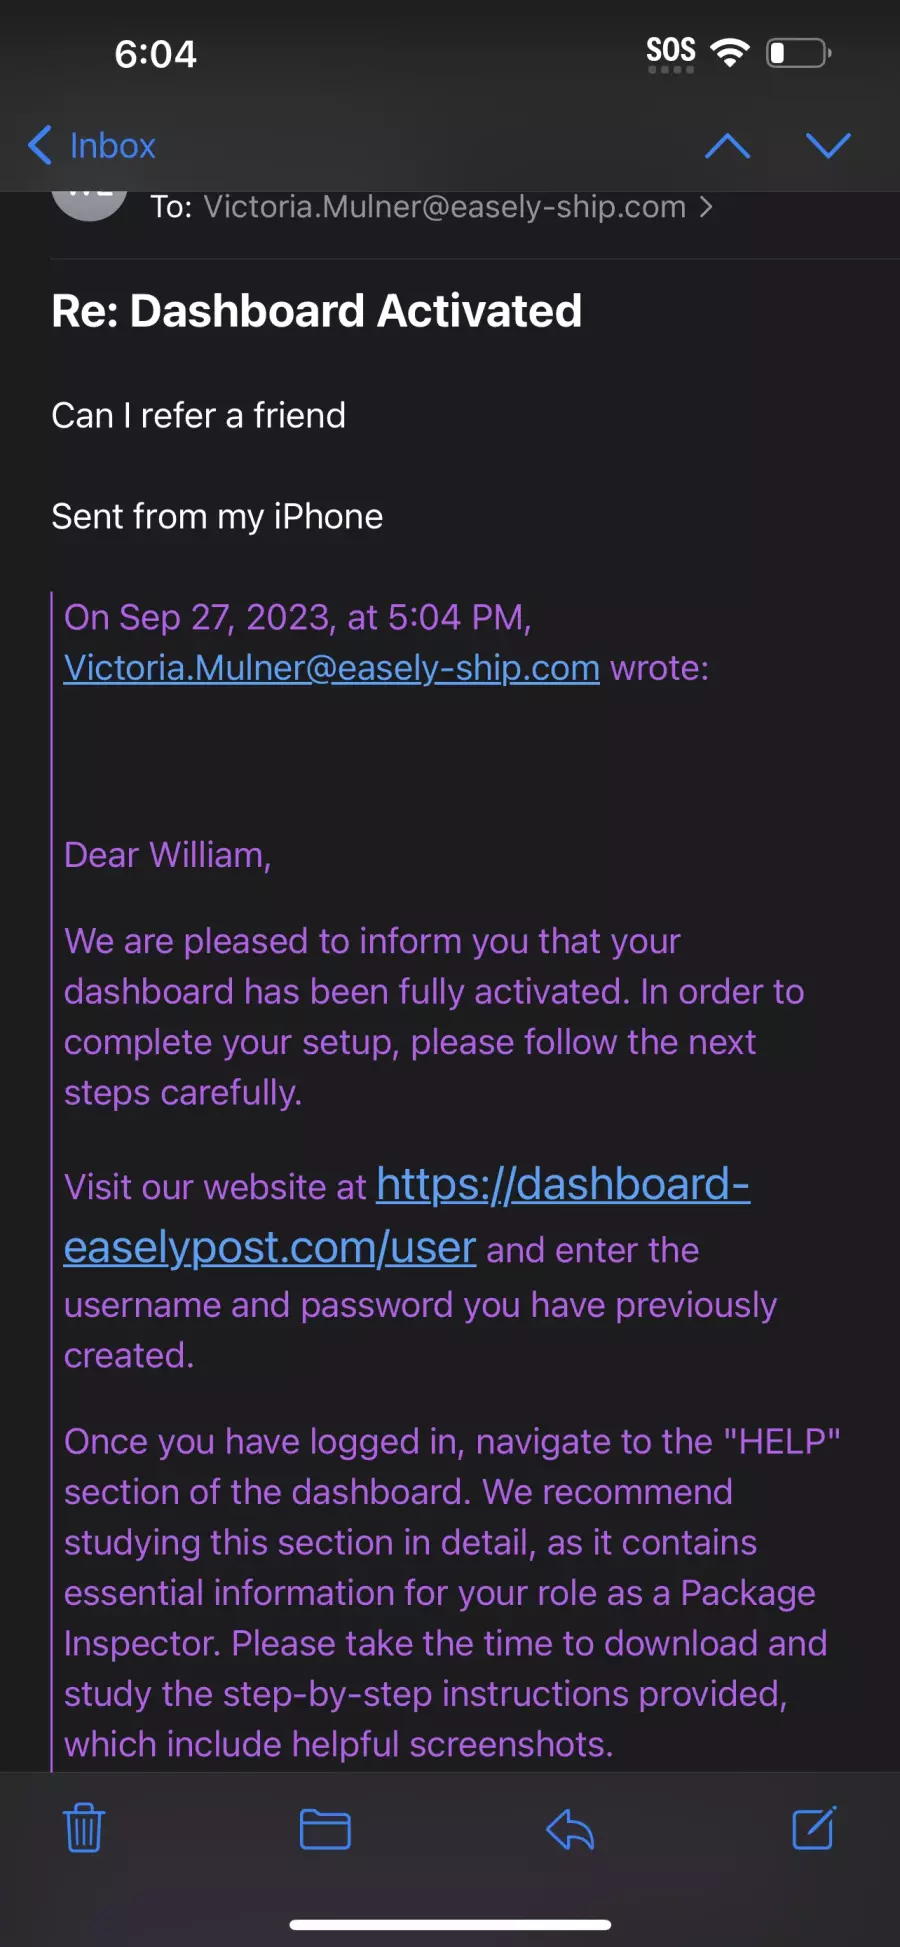Tap the 6:04 clock in status bar
The height and width of the screenshot is (1947, 900).
point(156,54)
